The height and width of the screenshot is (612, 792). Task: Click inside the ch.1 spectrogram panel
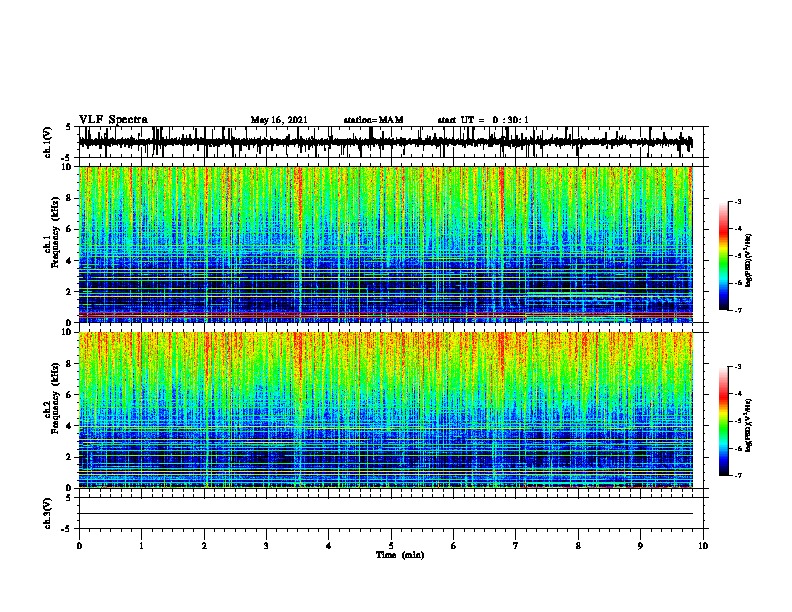click(x=386, y=244)
